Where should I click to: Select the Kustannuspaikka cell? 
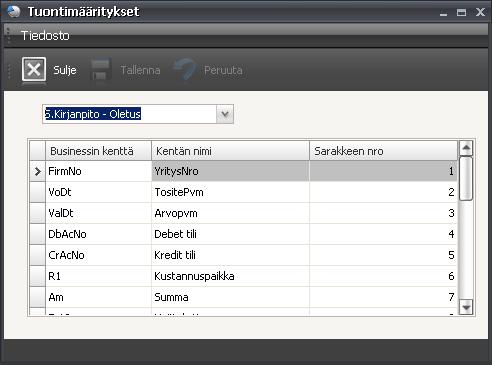230,276
